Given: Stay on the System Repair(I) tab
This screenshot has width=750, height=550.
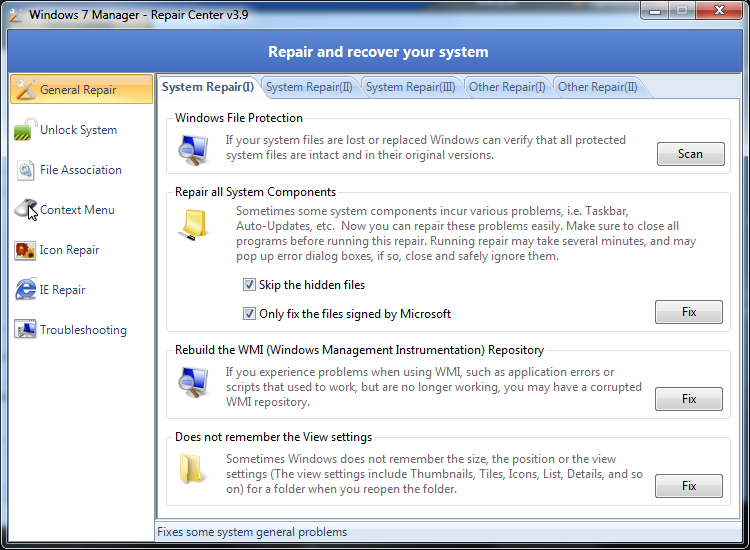Looking at the screenshot, I should pyautogui.click(x=208, y=87).
